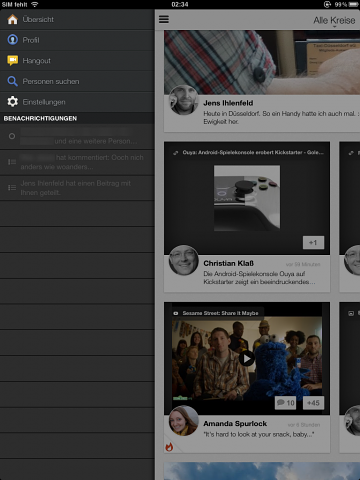
Task: Open the sky photo post at bottom
Action: (x=262, y=471)
